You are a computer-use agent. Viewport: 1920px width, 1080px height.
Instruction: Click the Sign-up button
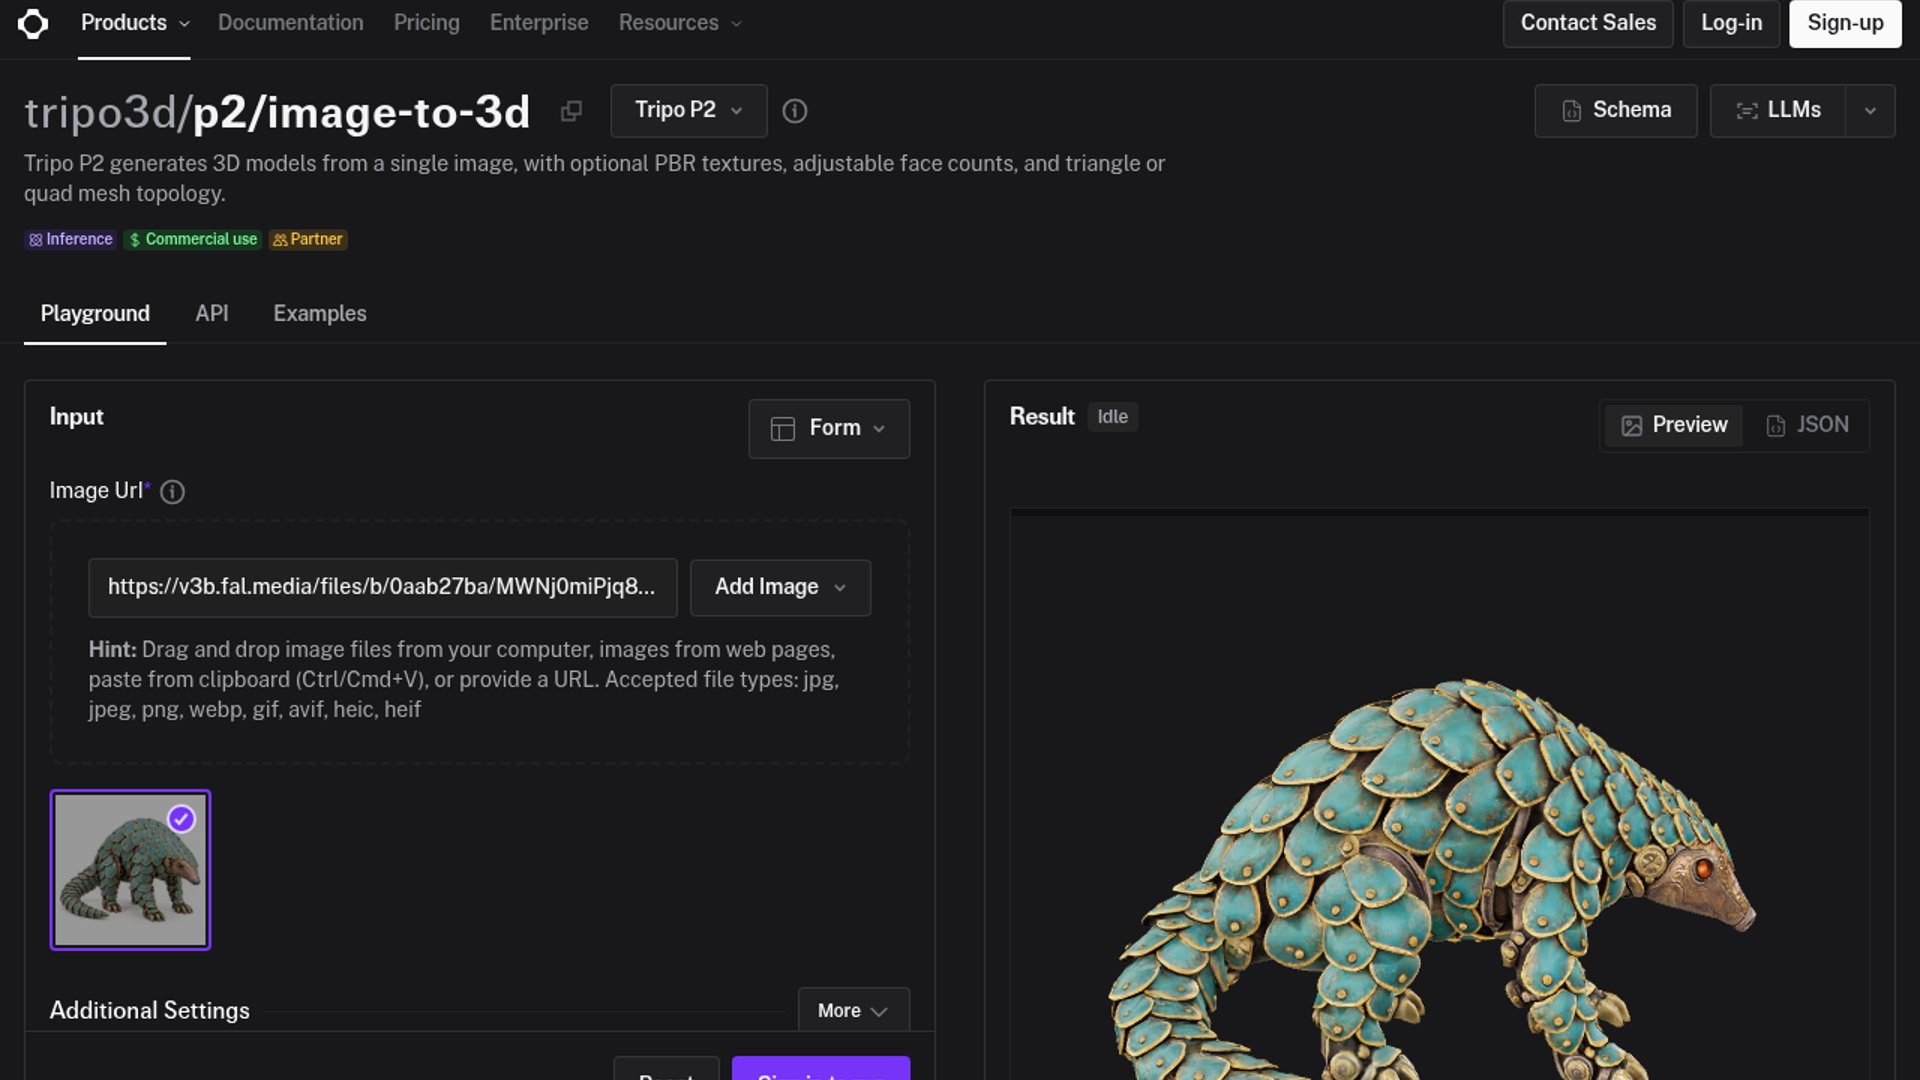[1846, 23]
